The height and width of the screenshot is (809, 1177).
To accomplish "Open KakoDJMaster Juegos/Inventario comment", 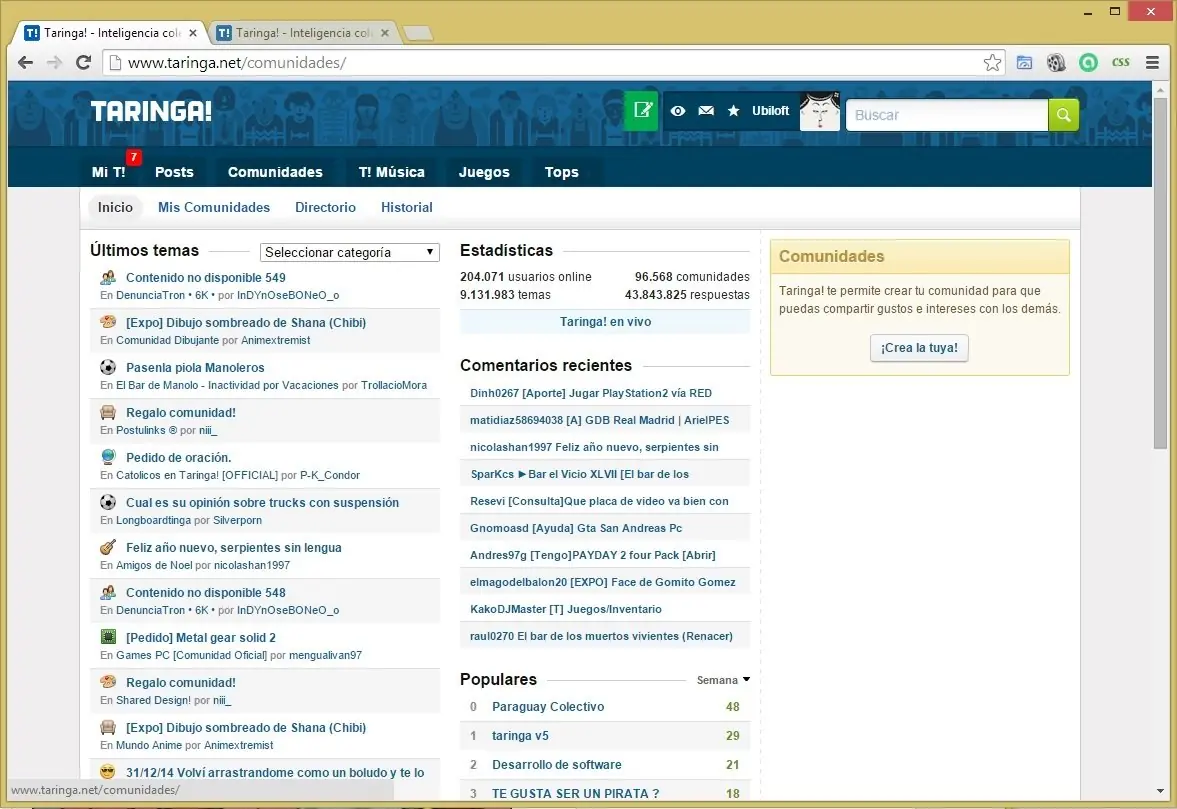I will pos(566,609).
